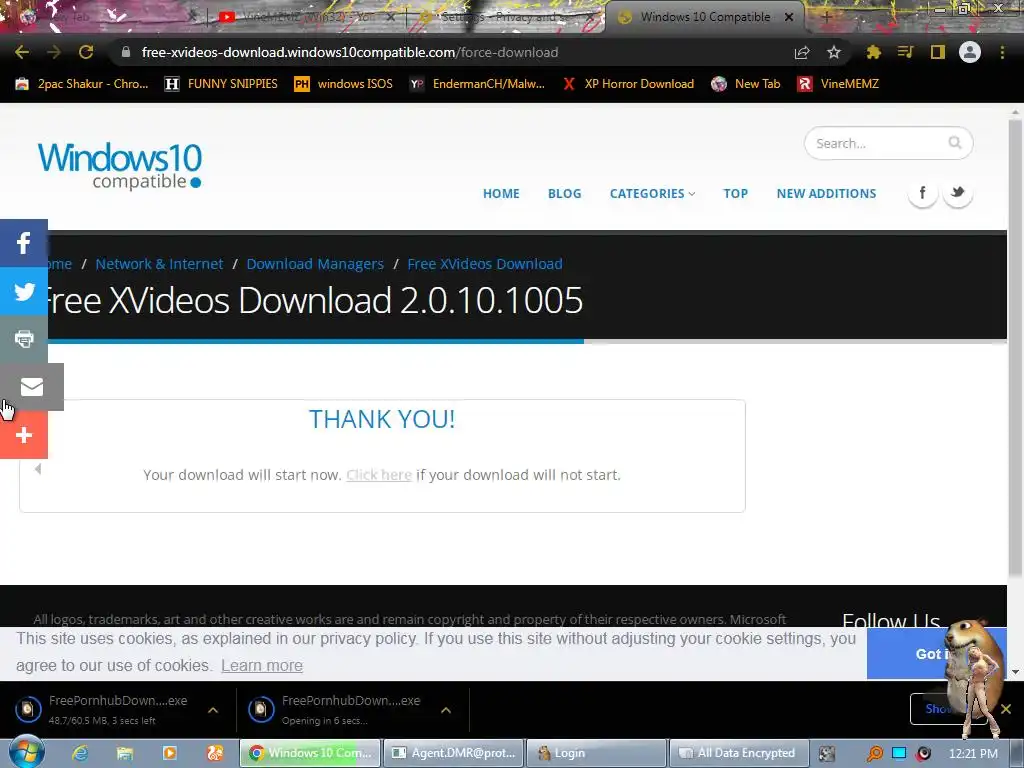This screenshot has height=768, width=1024.
Task: Click the print sidebar button
Action: pyautogui.click(x=24, y=339)
